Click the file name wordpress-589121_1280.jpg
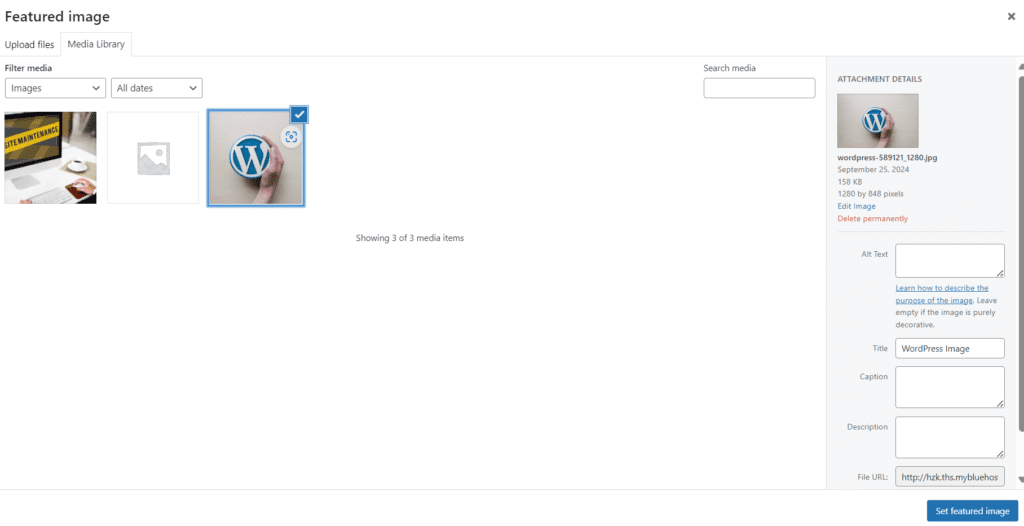1024x526 pixels. [887, 157]
